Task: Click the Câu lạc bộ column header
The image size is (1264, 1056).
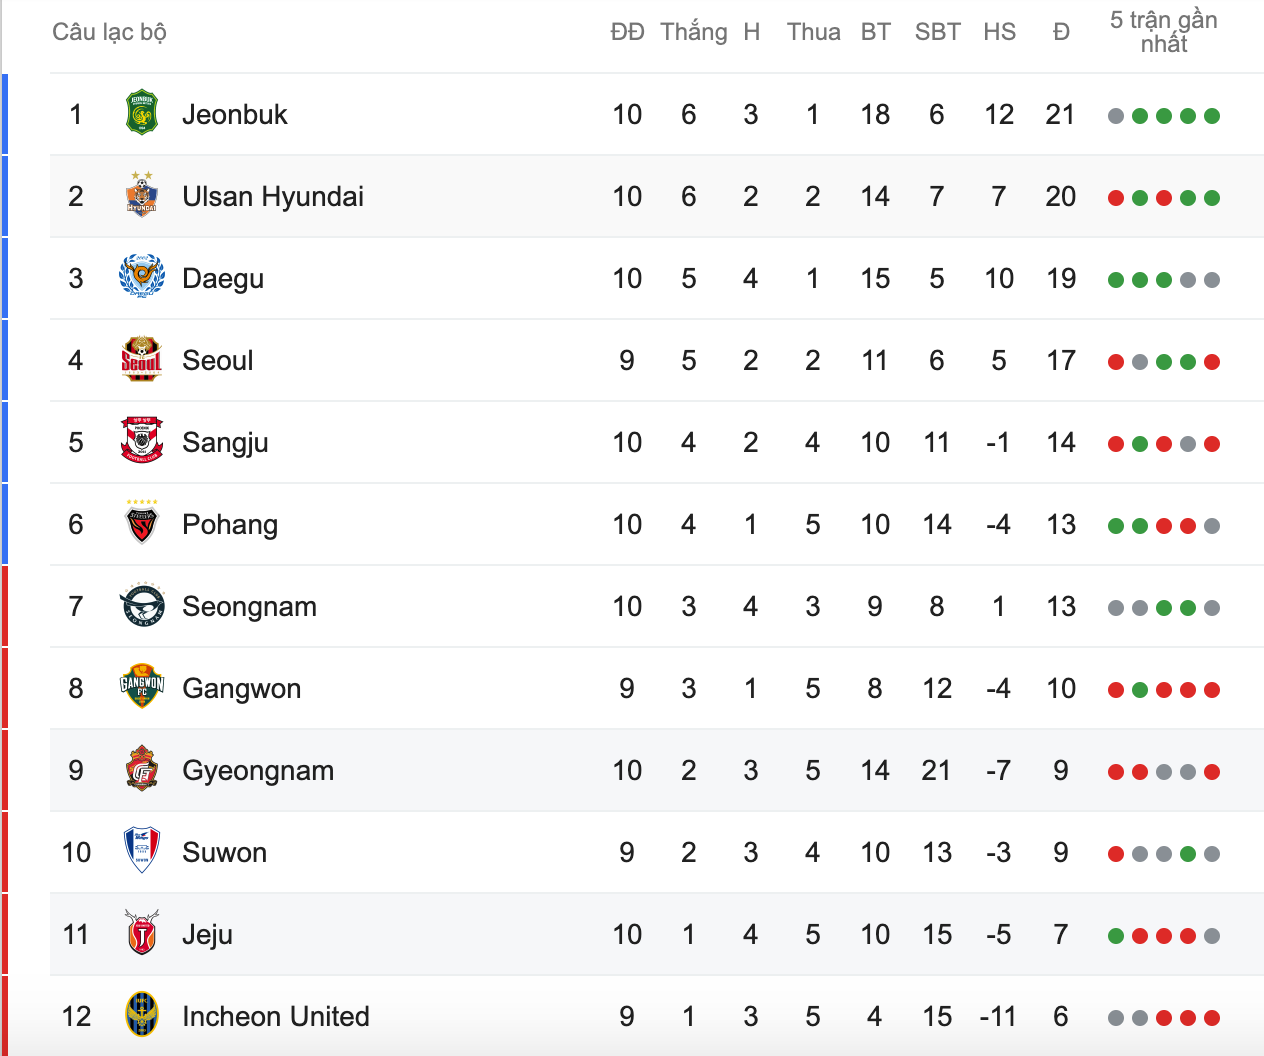Action: 109,32
